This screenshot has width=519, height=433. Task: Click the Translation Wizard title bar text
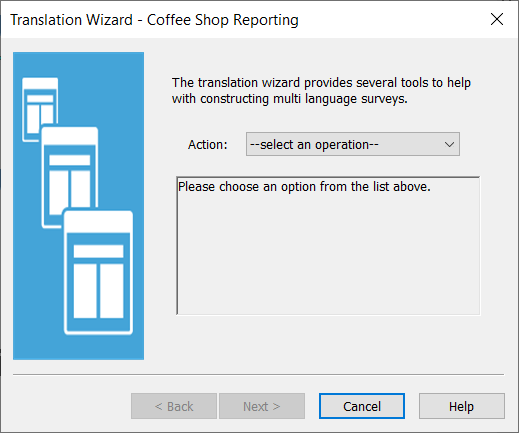coord(154,20)
